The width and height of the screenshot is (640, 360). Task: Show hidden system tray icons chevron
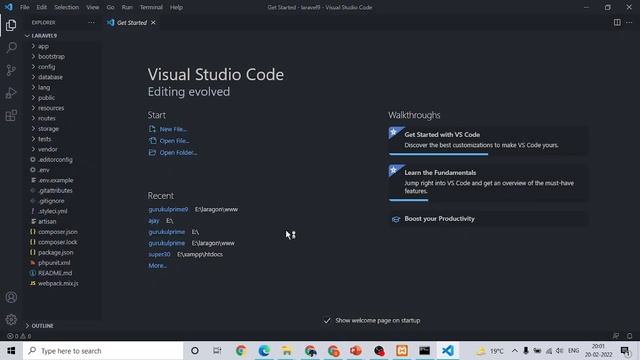[515, 351]
